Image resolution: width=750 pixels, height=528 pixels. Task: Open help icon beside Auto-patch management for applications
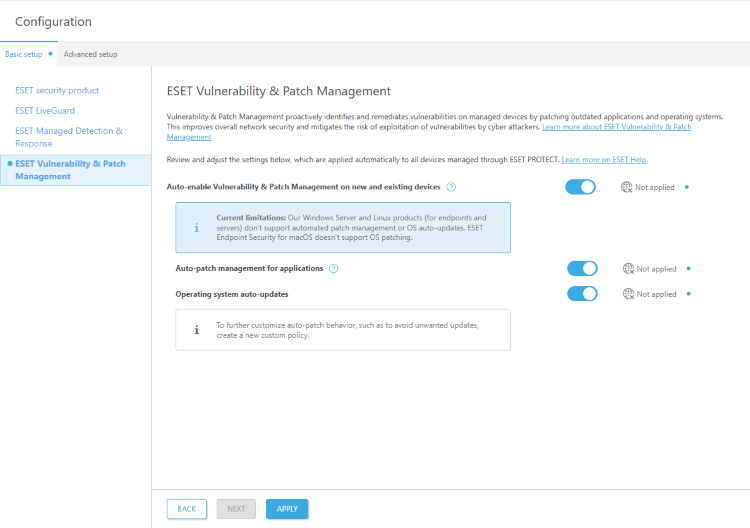coord(333,269)
